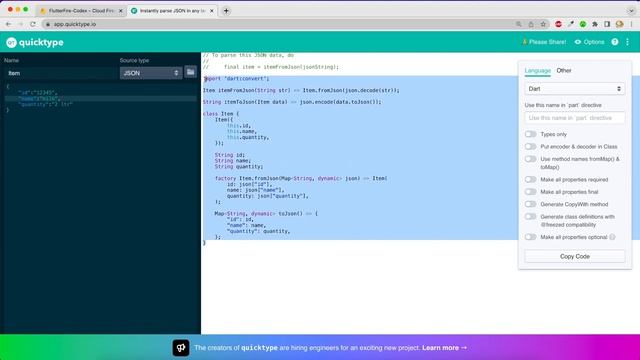This screenshot has height=360, width=640.
Task: Click the Map<String, dynamic> toJson() line
Action: pos(266,213)
